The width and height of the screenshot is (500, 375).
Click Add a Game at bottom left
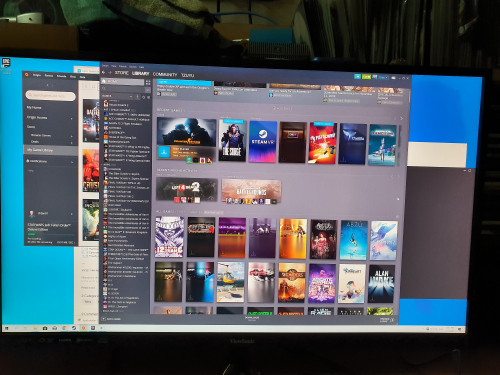[x=112, y=319]
